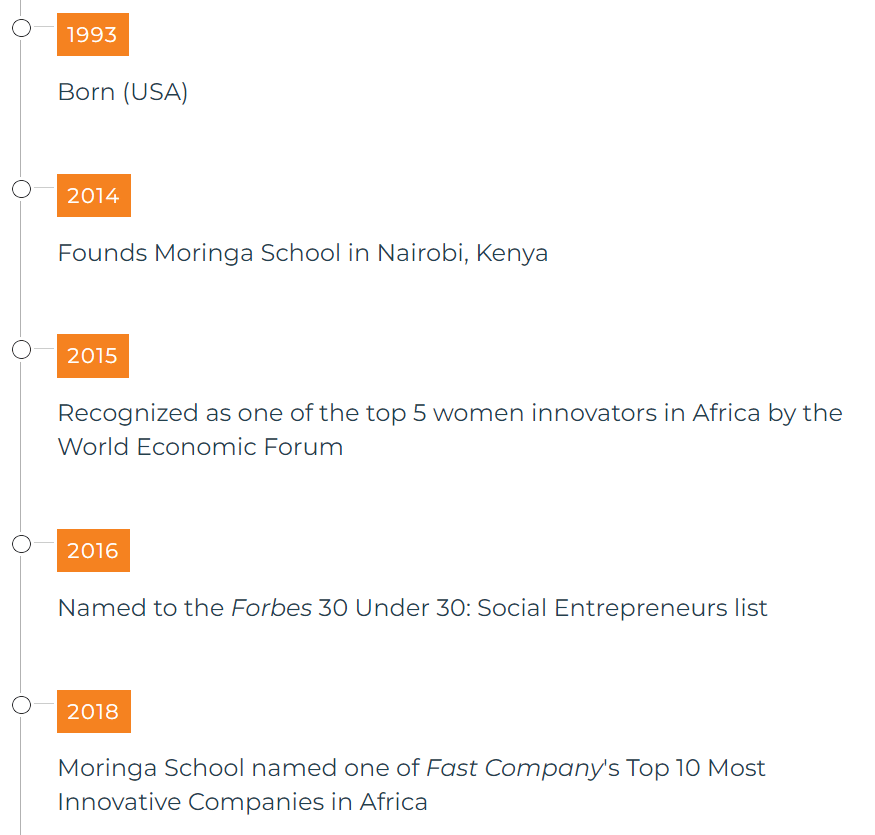Click the italic 'Fast Company' text
The image size is (875, 835).
[515, 769]
